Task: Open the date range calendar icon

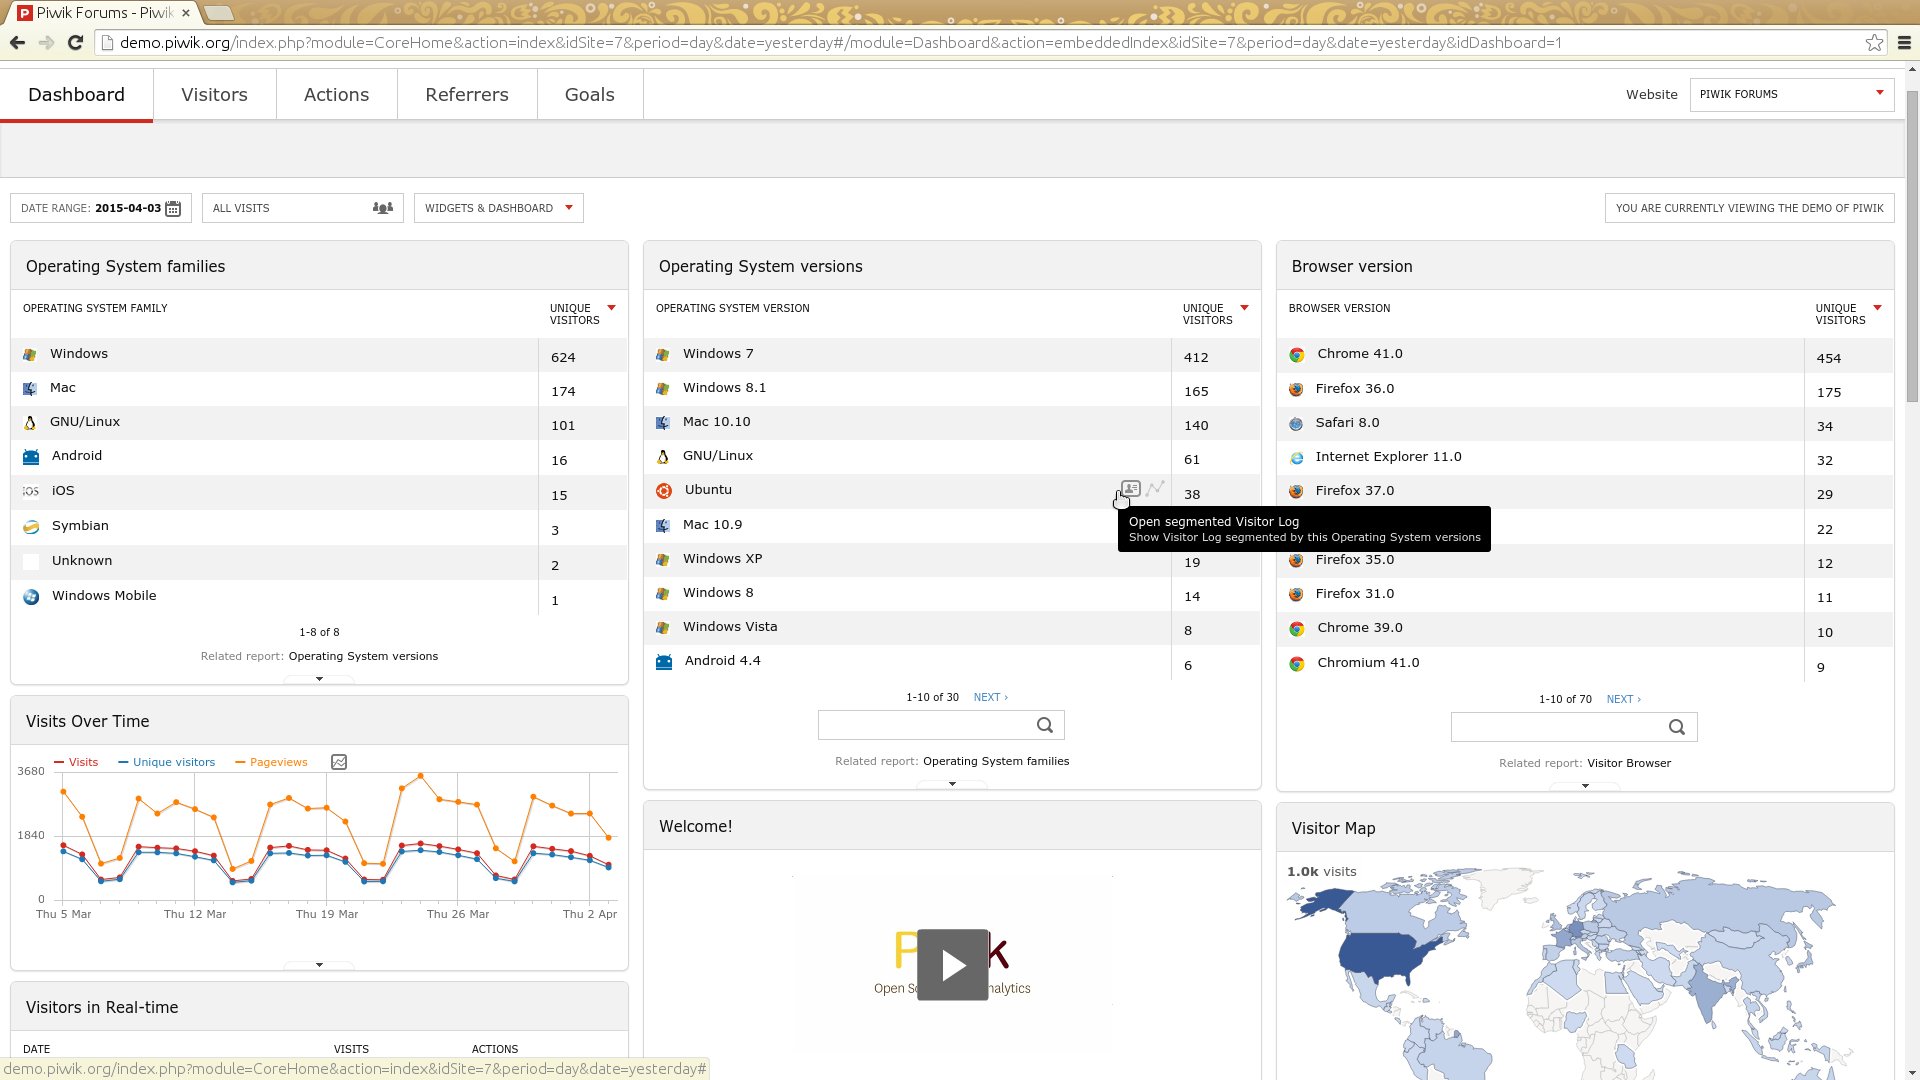Action: 173,208
